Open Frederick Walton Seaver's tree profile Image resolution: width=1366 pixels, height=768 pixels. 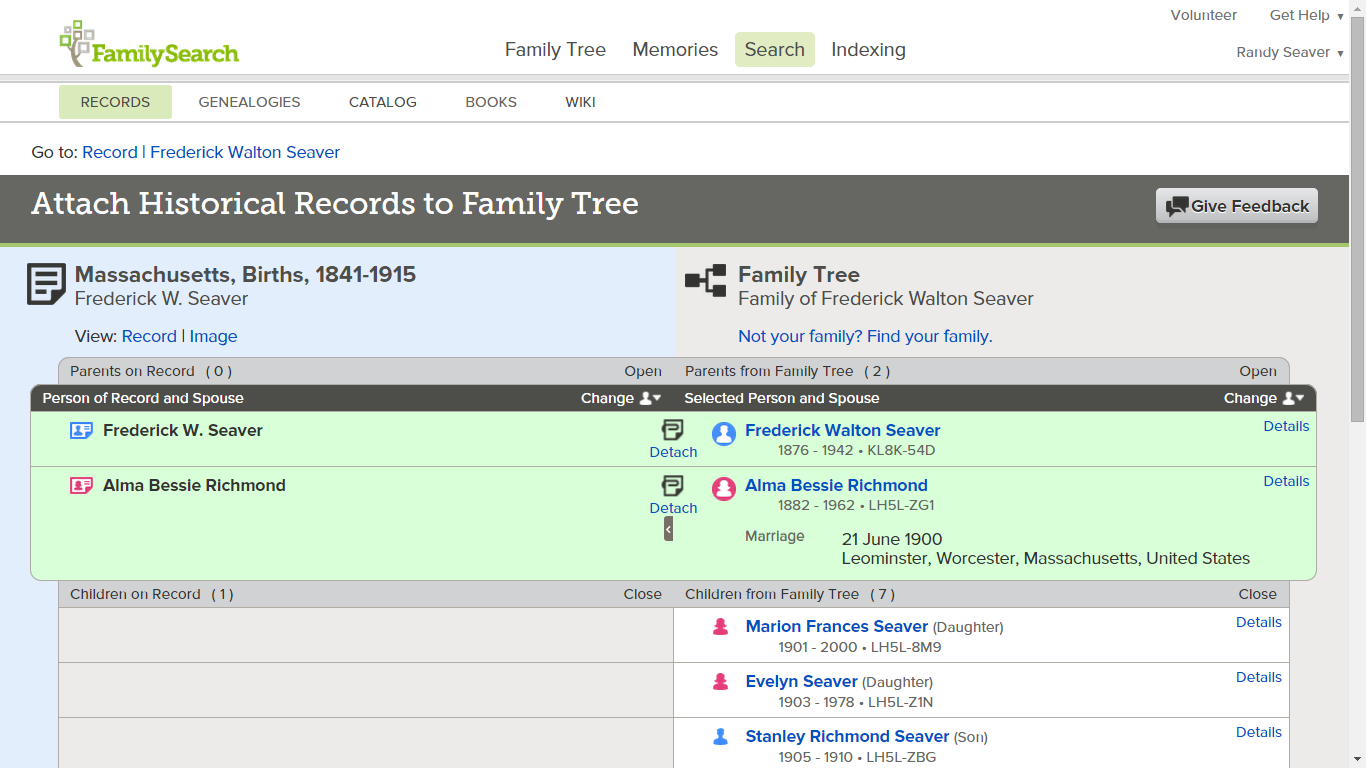[x=843, y=430]
